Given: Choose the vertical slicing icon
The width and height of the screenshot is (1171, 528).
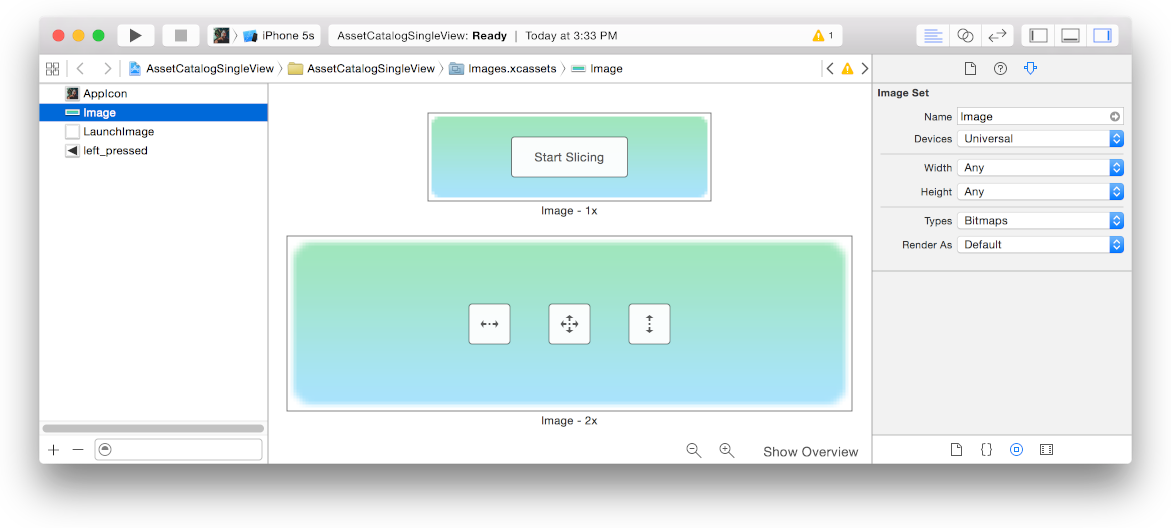Looking at the screenshot, I should (x=649, y=324).
